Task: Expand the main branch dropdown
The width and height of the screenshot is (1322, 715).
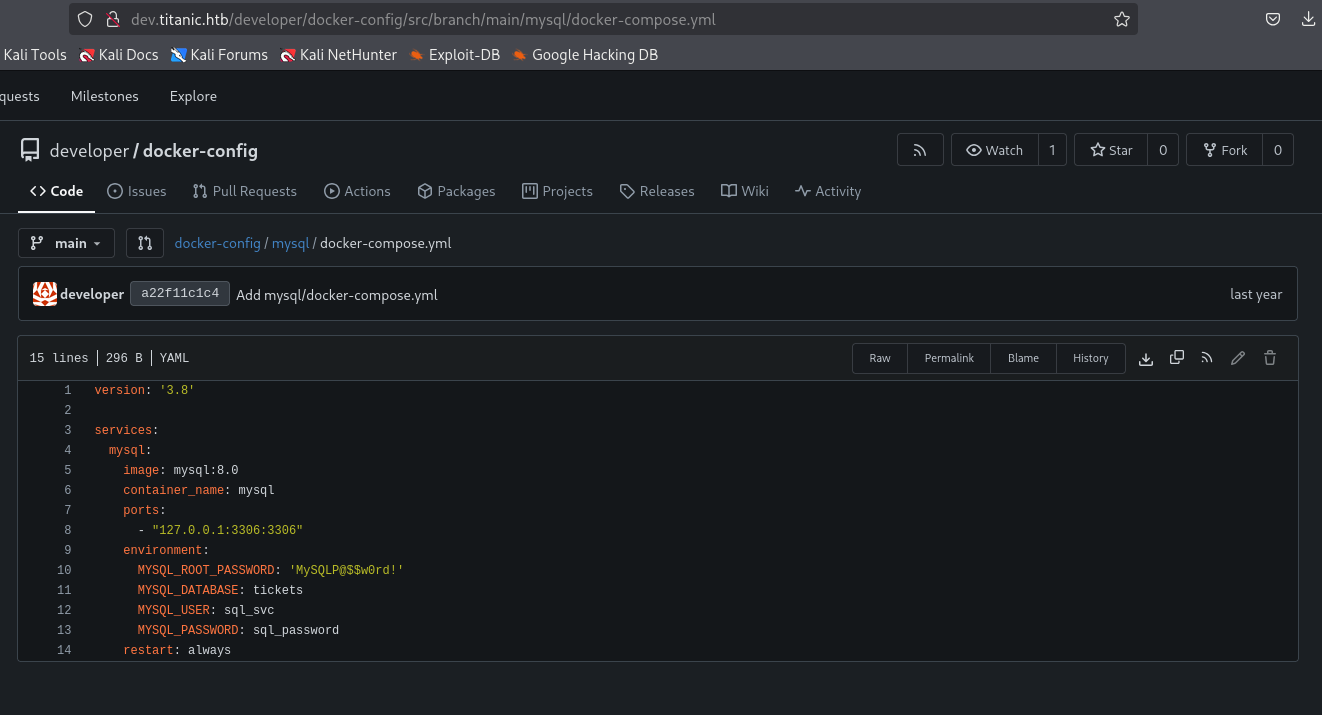Action: click(x=66, y=243)
